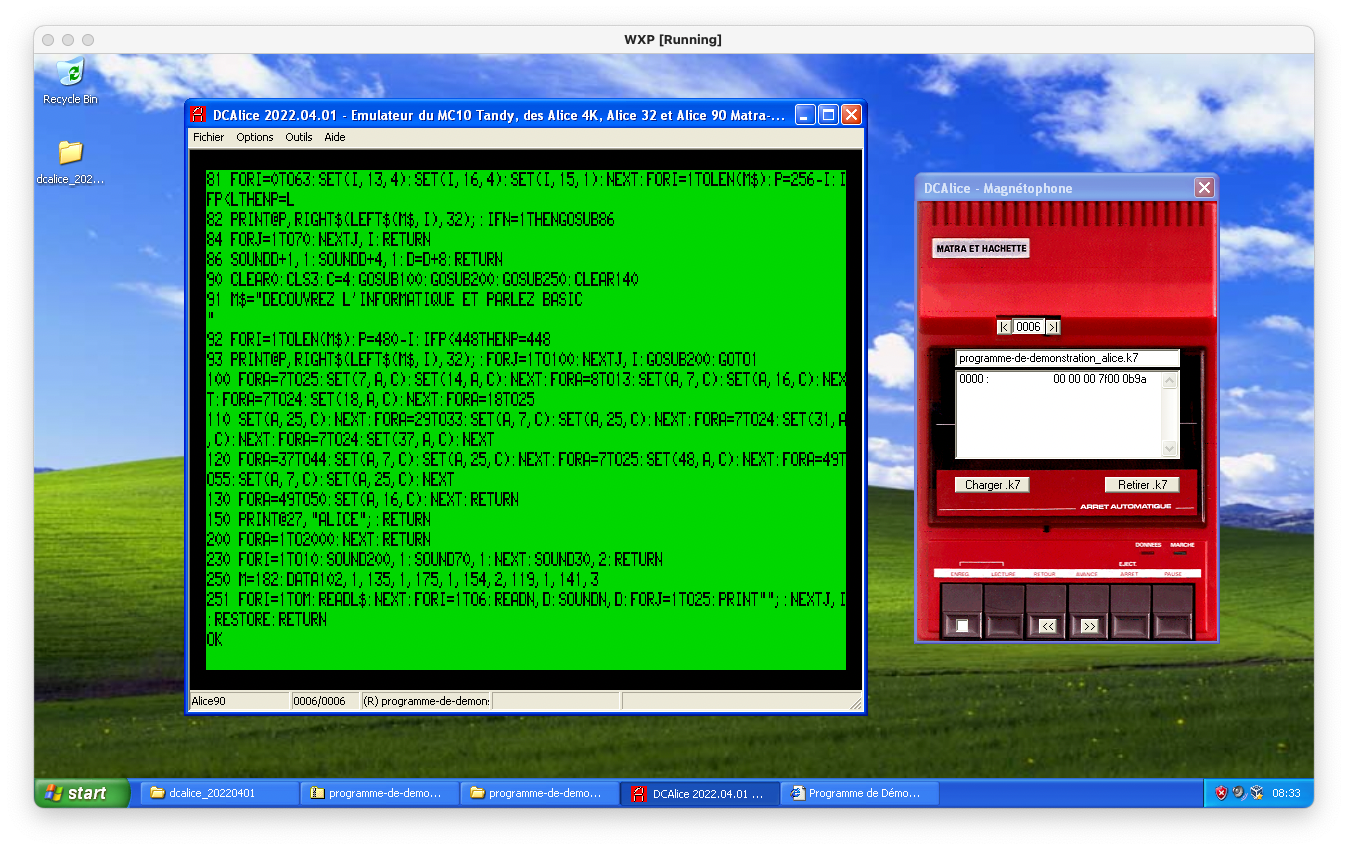
Task: Click BASIC line 250 M=182 DATA
Action: [x=402, y=580]
